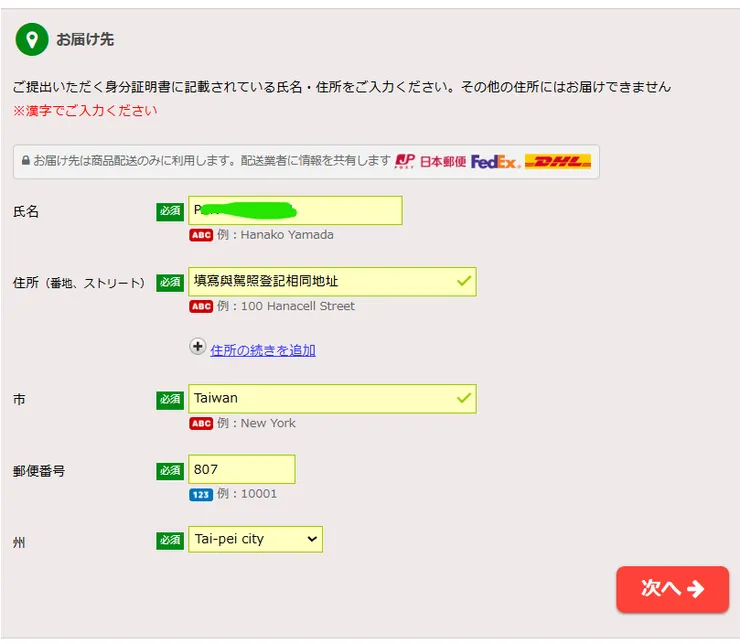Focus the 氏名 name input field
The image size is (740, 644).
tap(295, 210)
